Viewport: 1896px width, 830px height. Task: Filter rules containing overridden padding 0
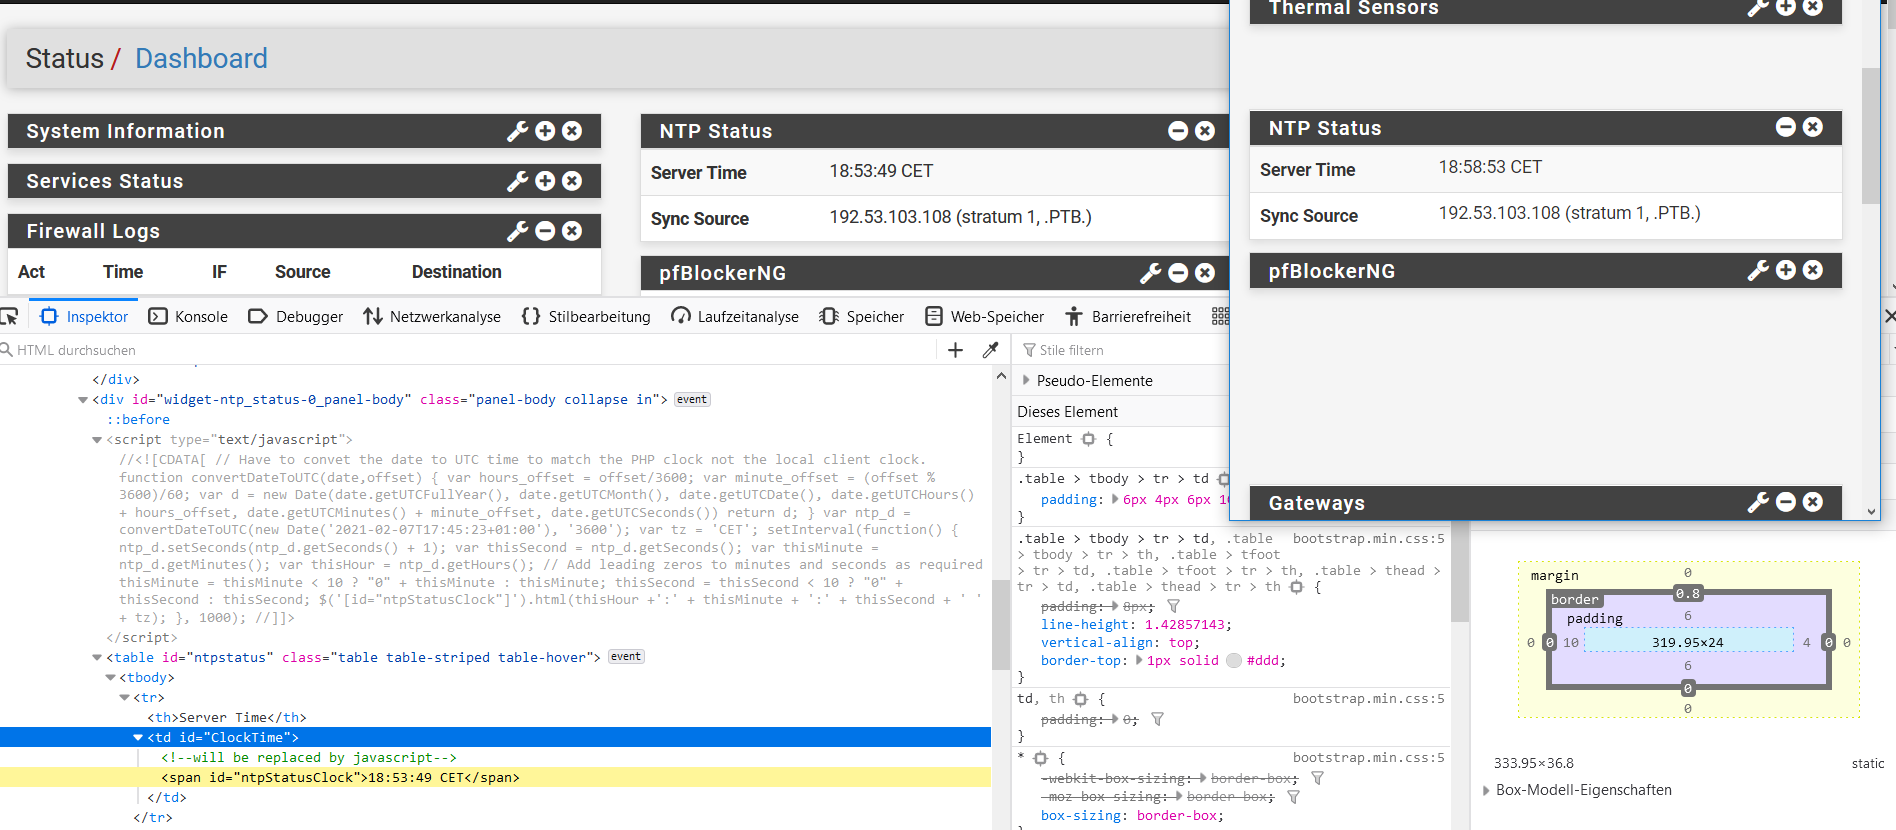point(1157,719)
